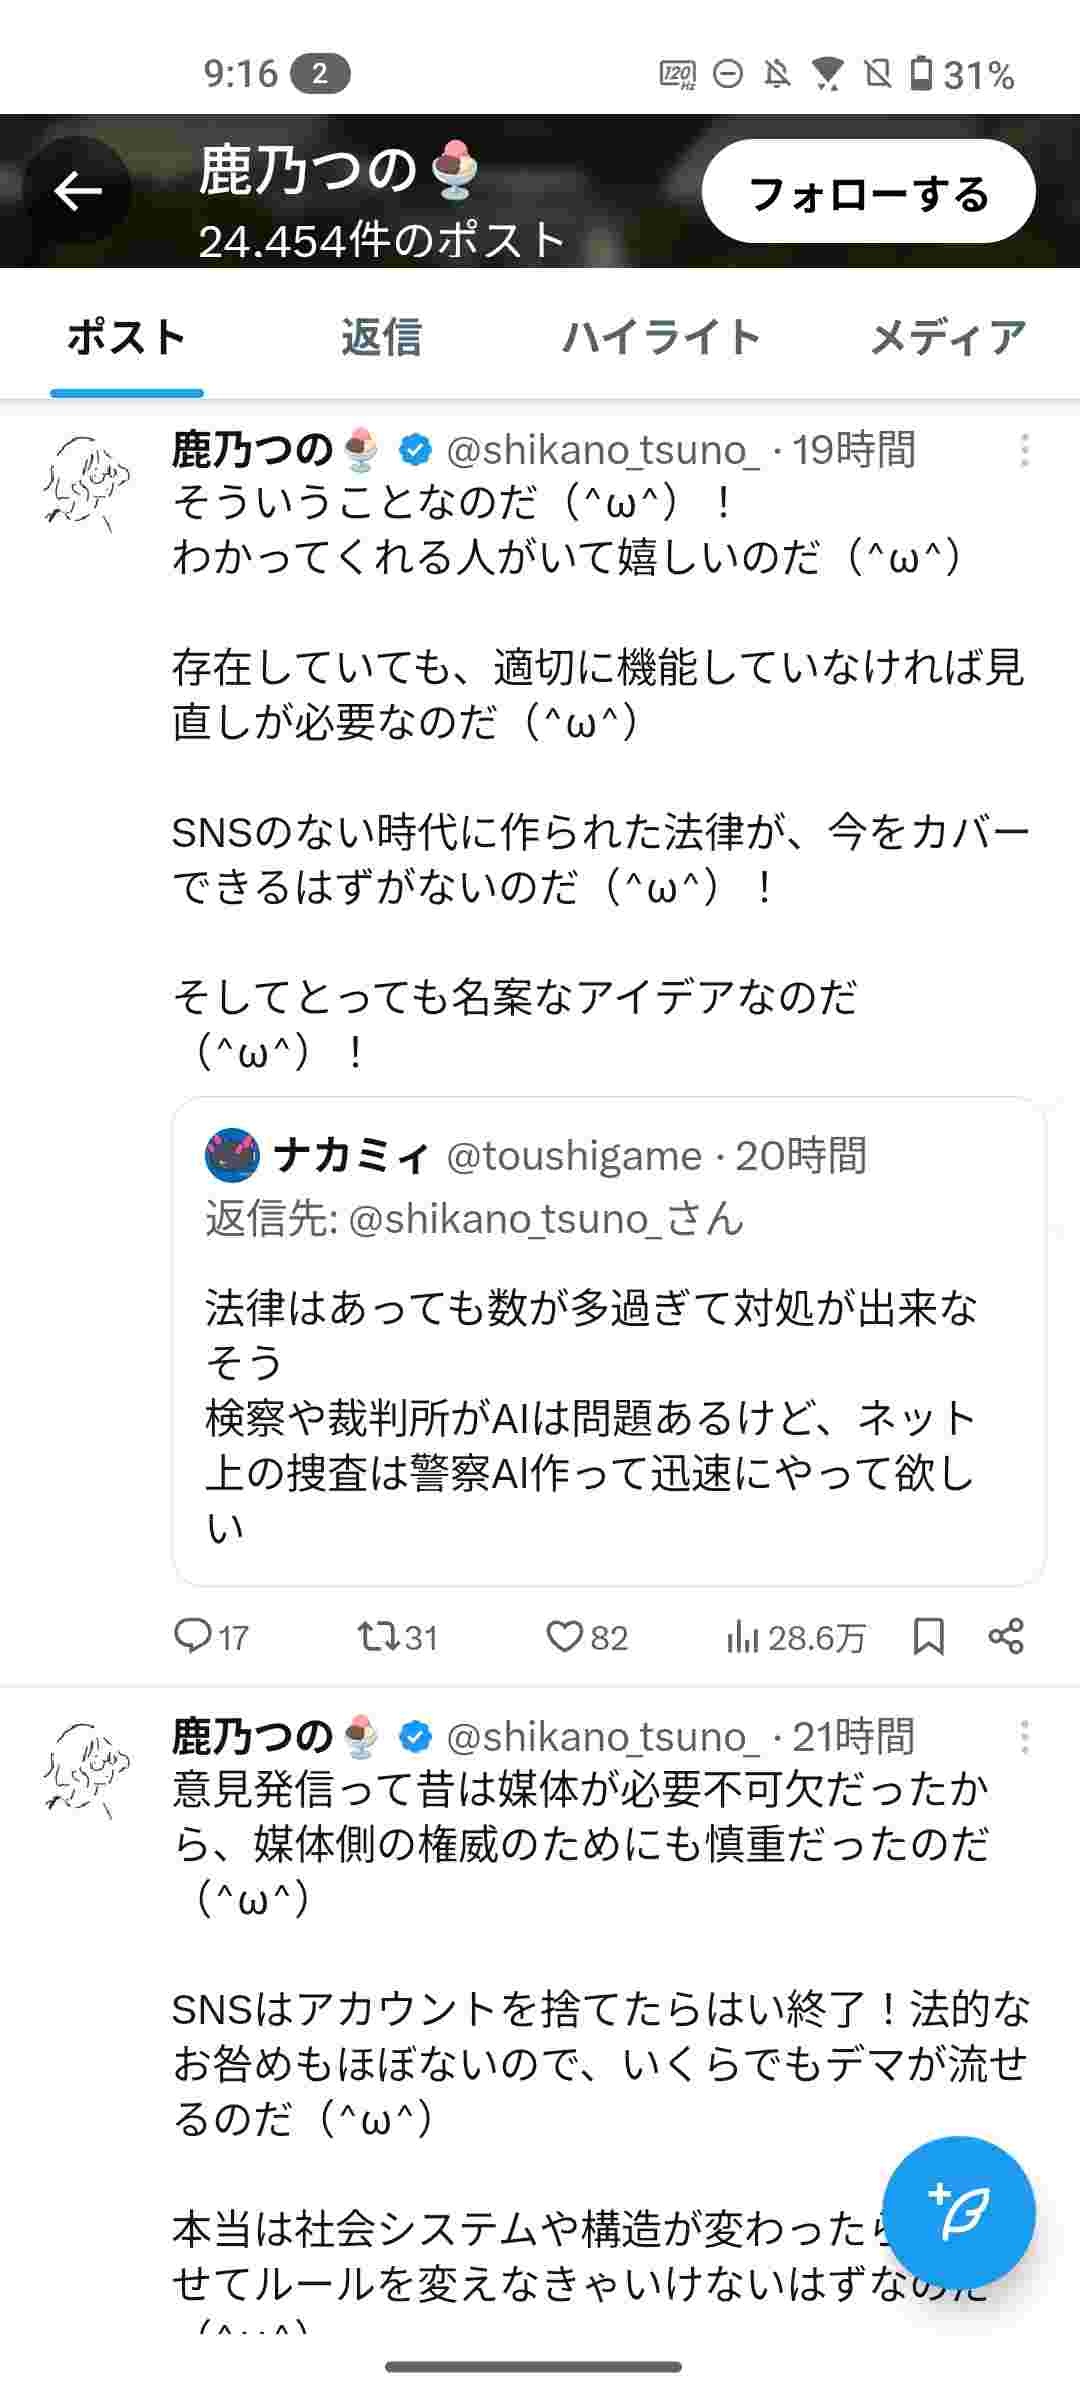The image size is (1080, 2400).
Task: Select the メディア tab
Action: [947, 338]
